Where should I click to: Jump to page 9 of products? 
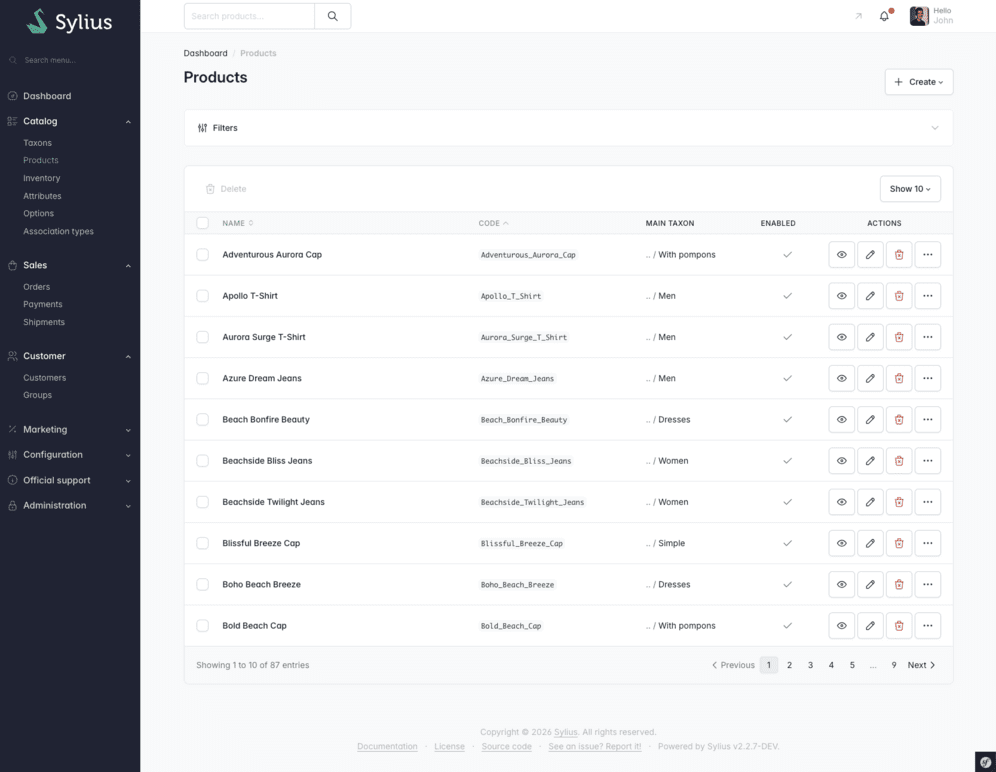tap(894, 665)
